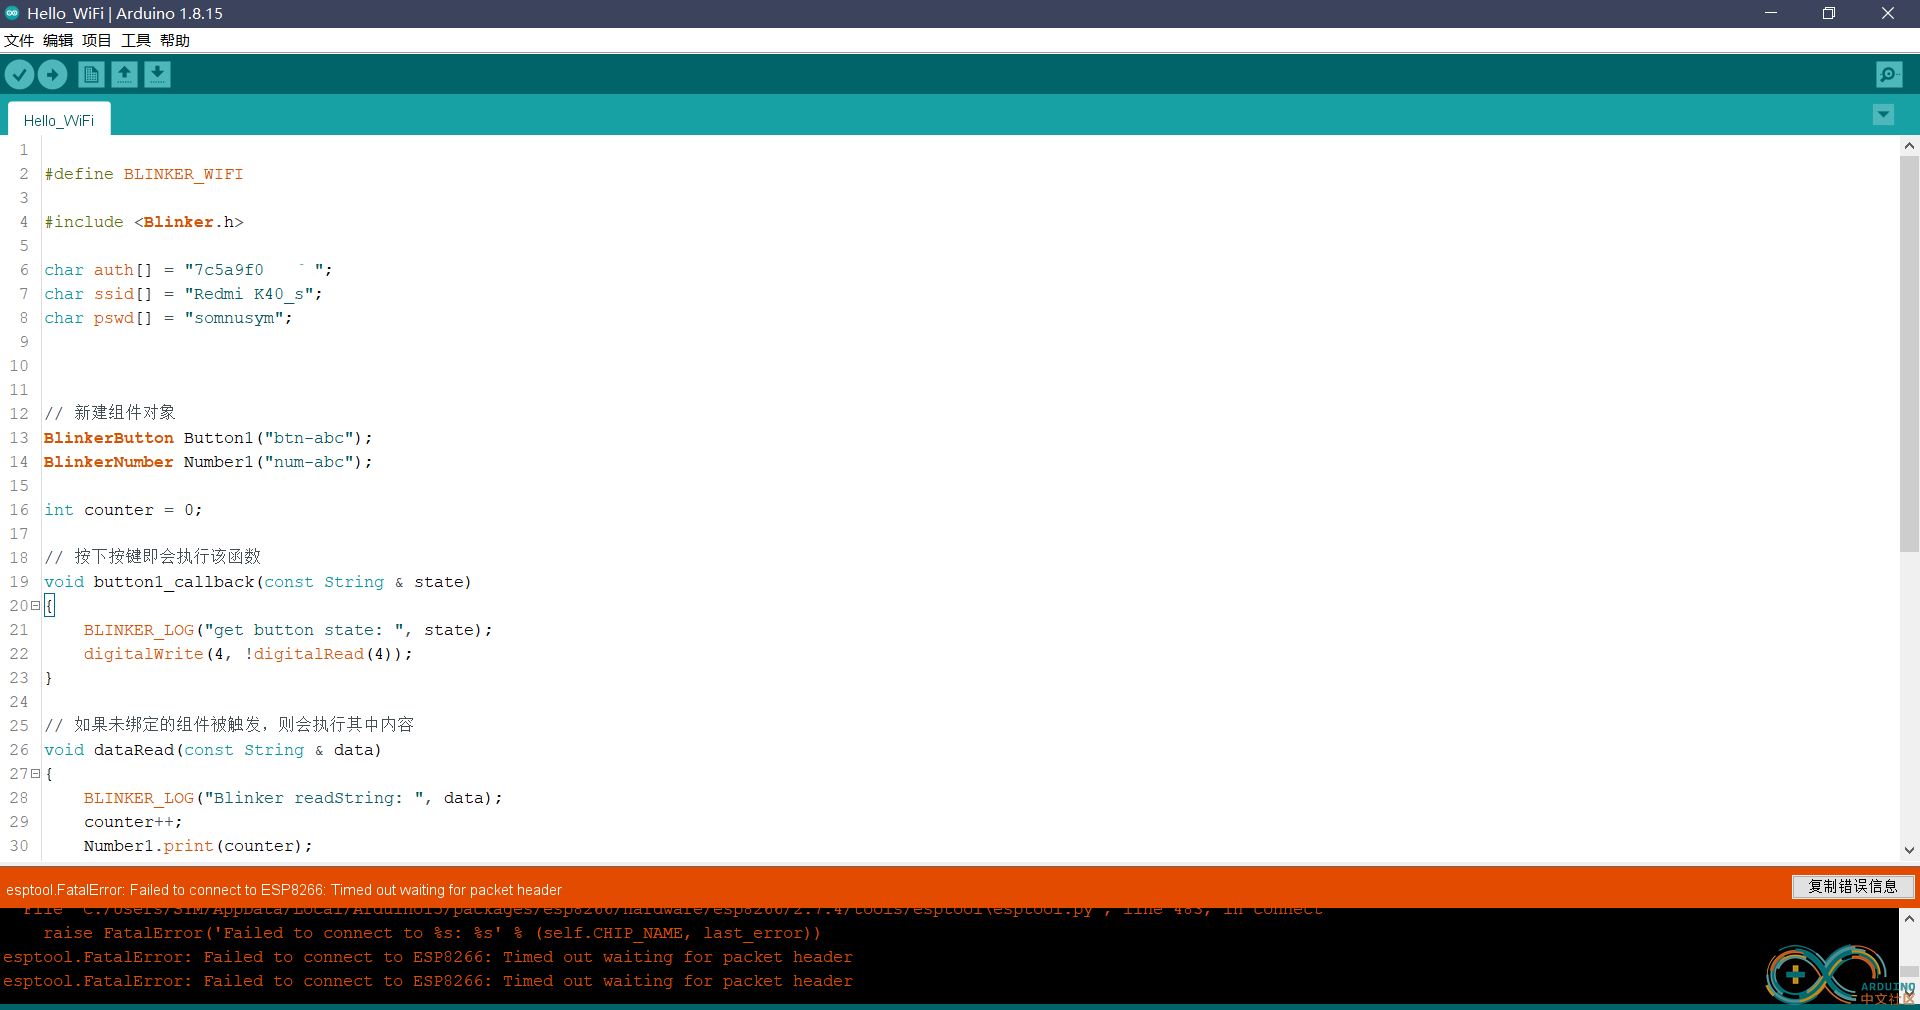
Task: Open the 文件 menu
Action: pos(19,41)
